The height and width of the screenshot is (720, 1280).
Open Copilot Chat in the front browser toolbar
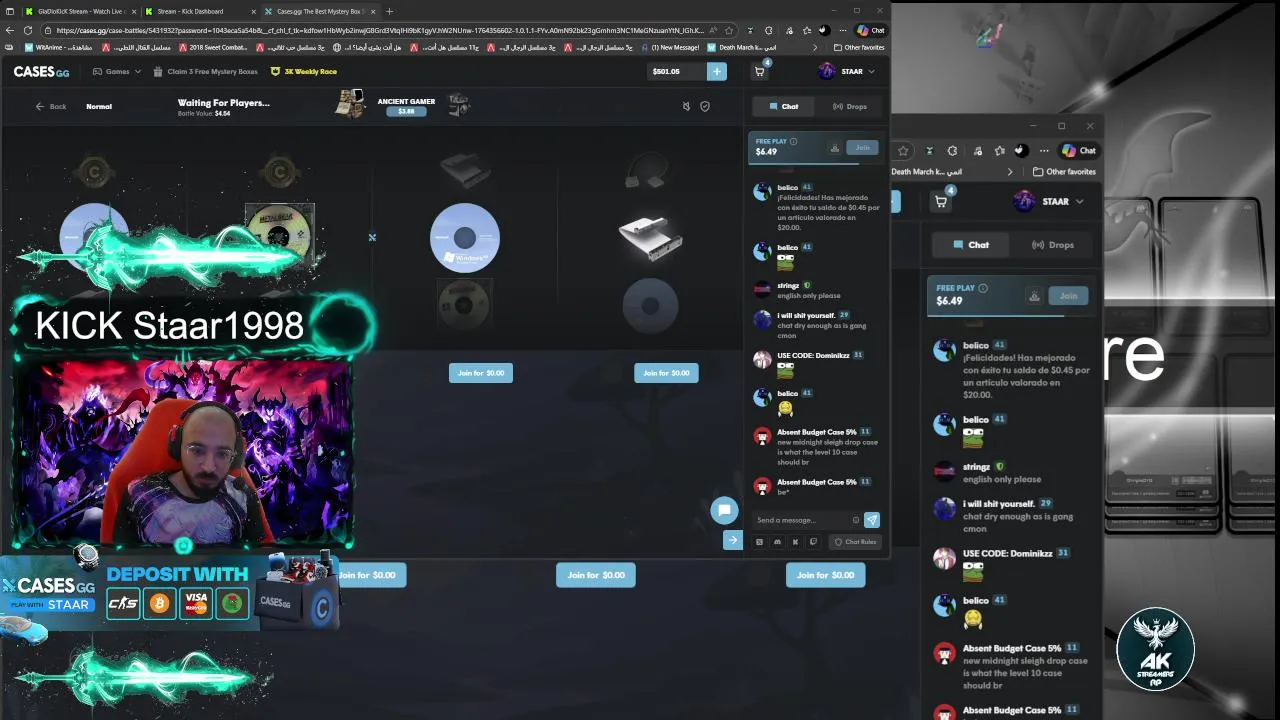coord(870,30)
